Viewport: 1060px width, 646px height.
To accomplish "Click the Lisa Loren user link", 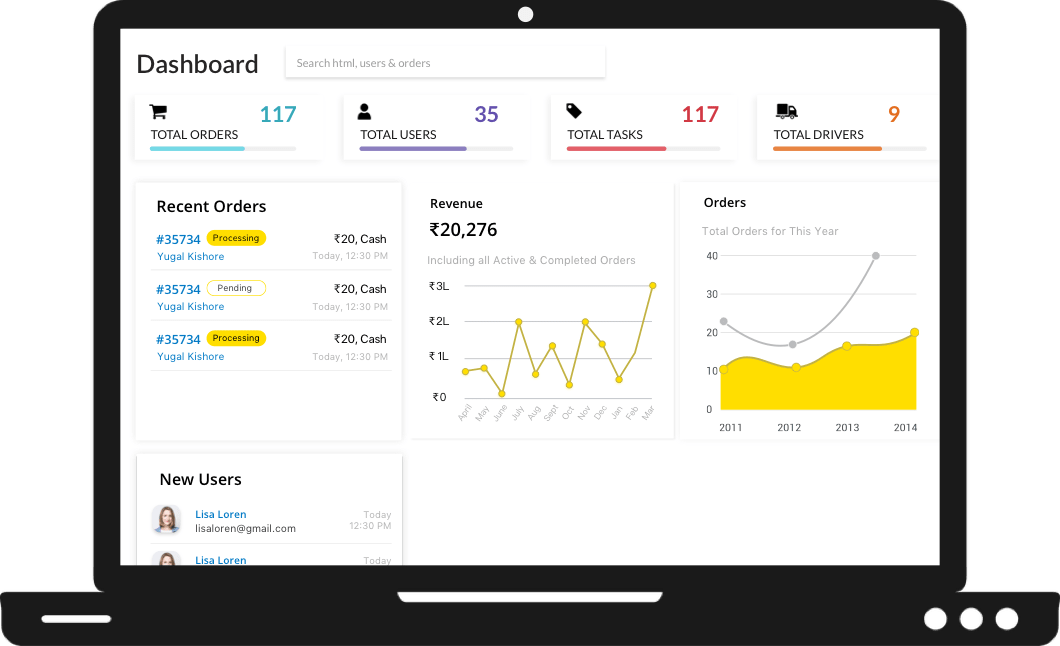I will tap(220, 514).
